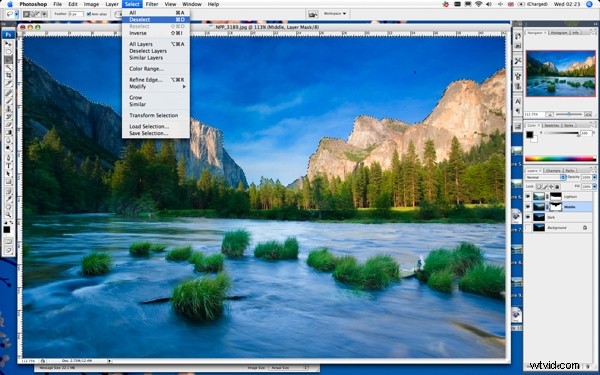Select the Path Selection tool
Image resolution: width=600 pixels, height=375 pixels.
tap(8, 173)
